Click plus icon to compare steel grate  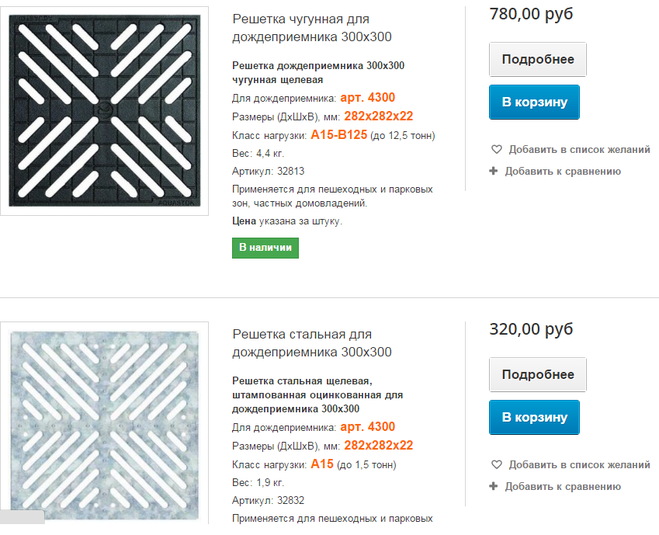coord(494,487)
